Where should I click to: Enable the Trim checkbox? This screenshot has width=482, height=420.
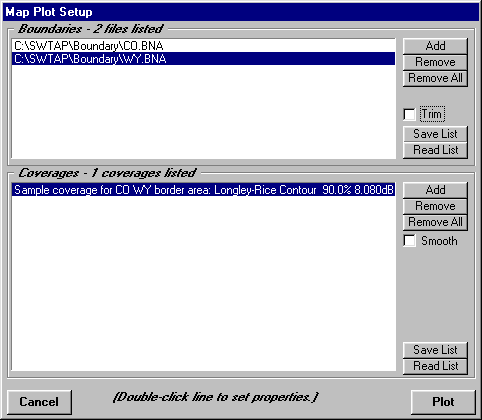click(409, 114)
